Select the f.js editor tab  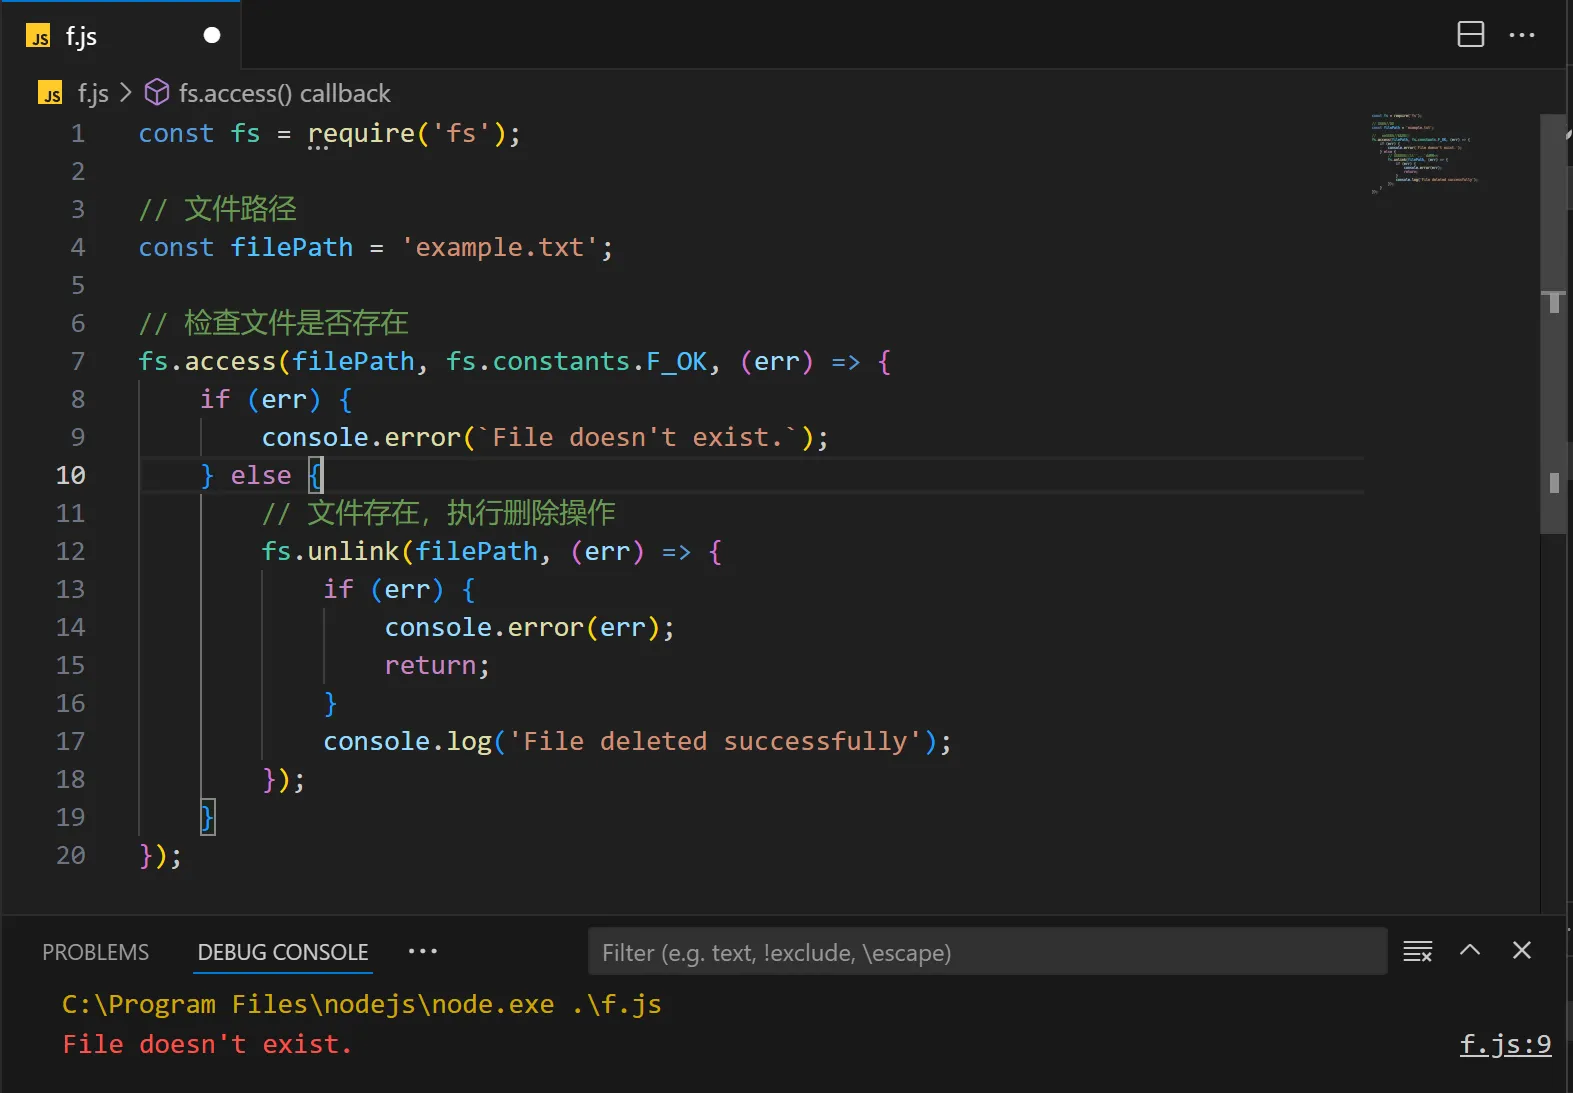point(121,36)
